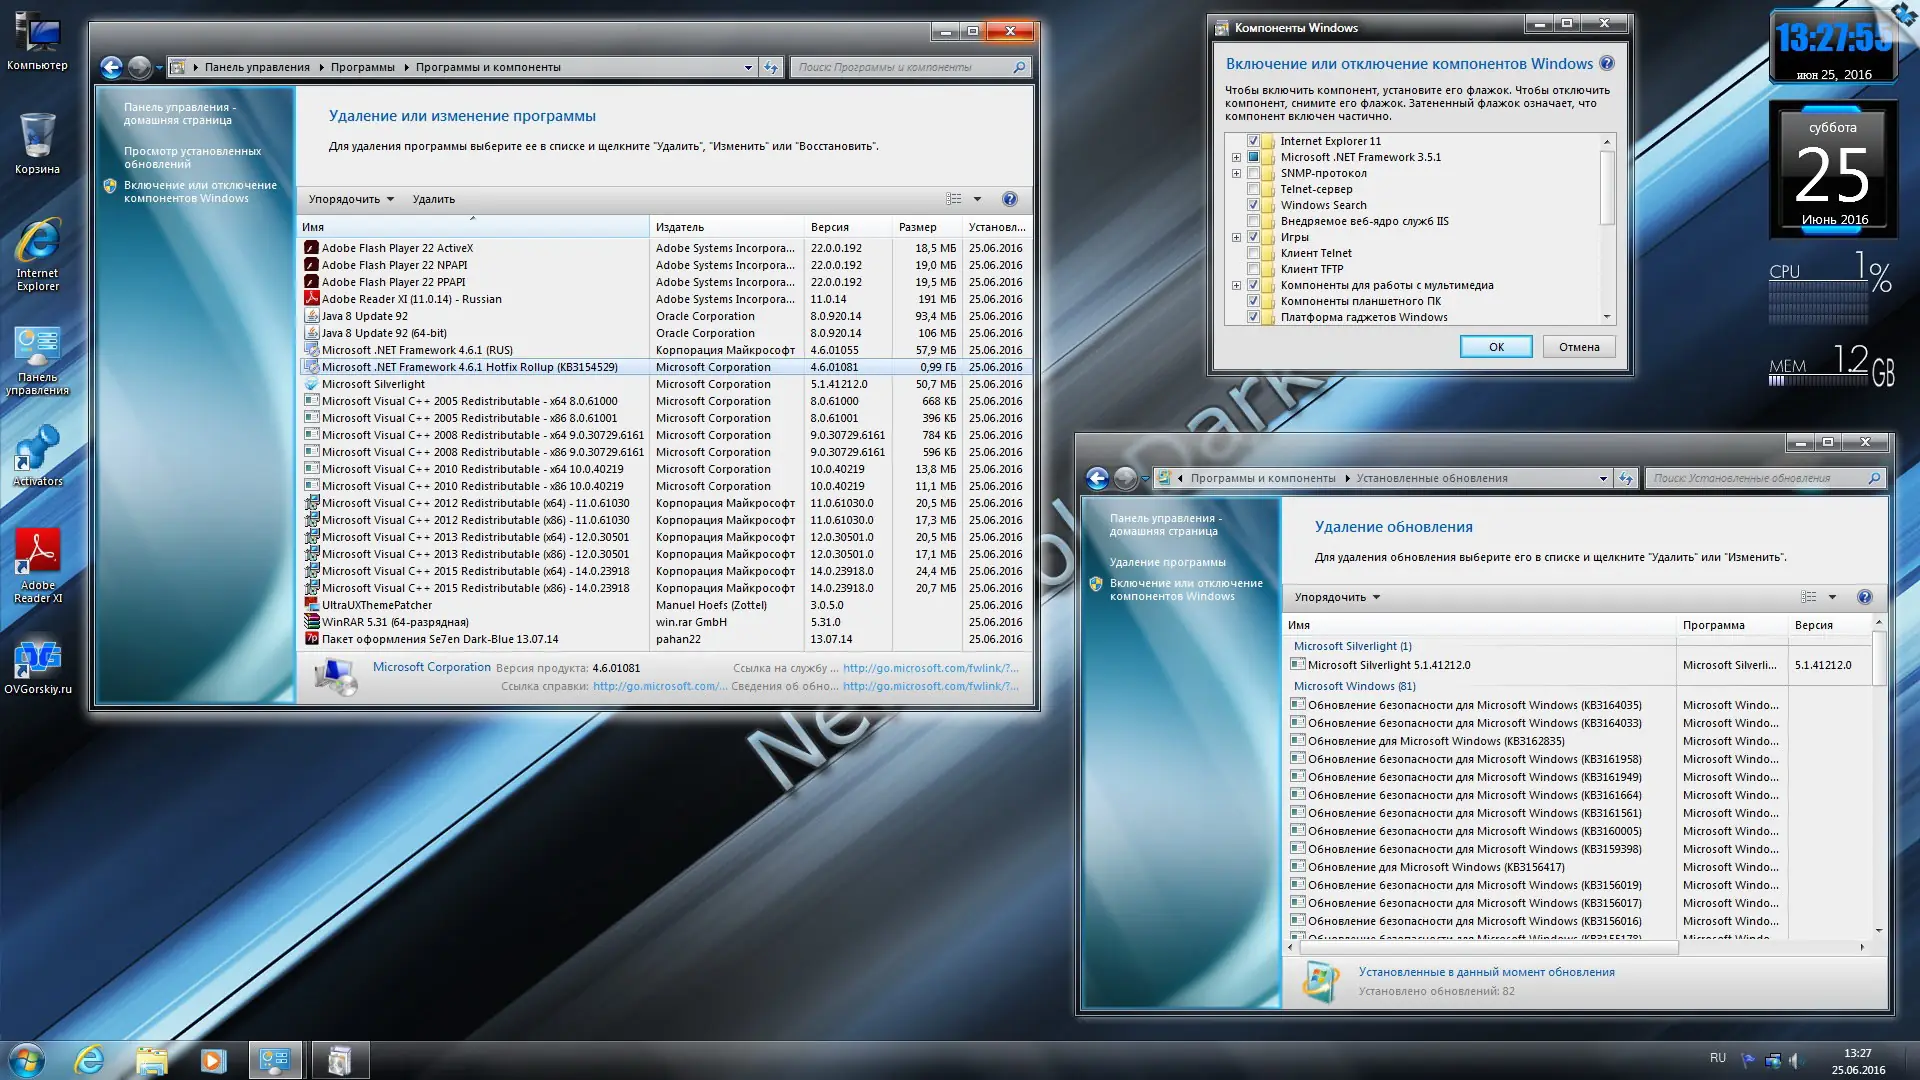Screen dimensions: 1920x1080
Task: Toggle the Windows Search component checkbox
Action: [x=1253, y=205]
